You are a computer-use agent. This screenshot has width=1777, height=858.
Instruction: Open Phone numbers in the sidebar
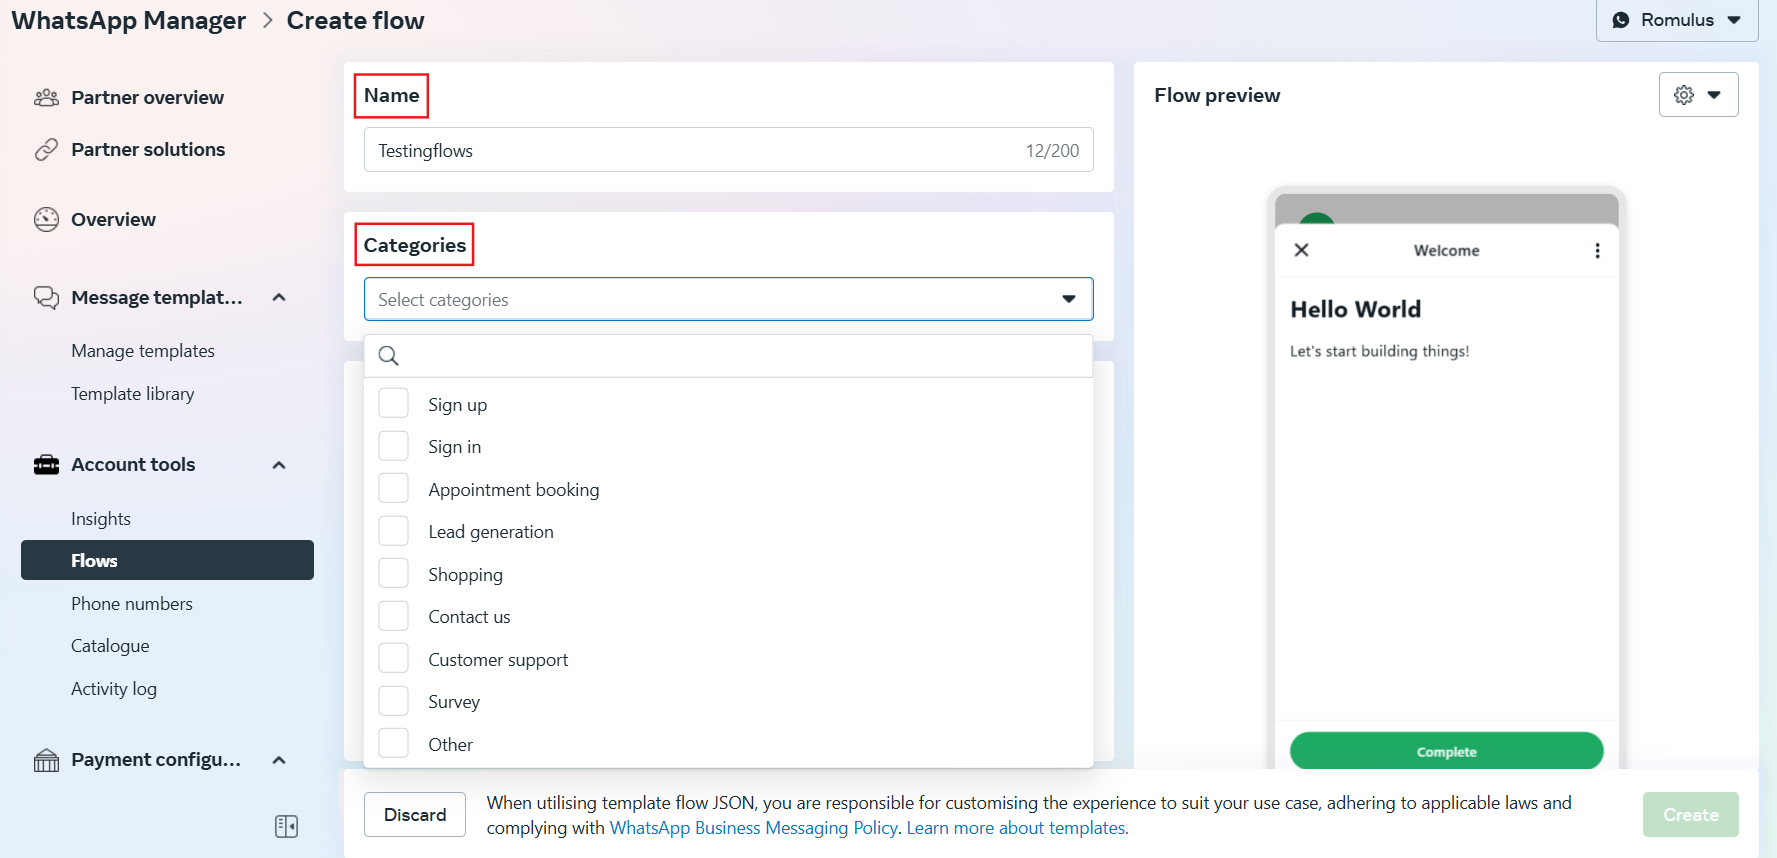pyautogui.click(x=132, y=604)
